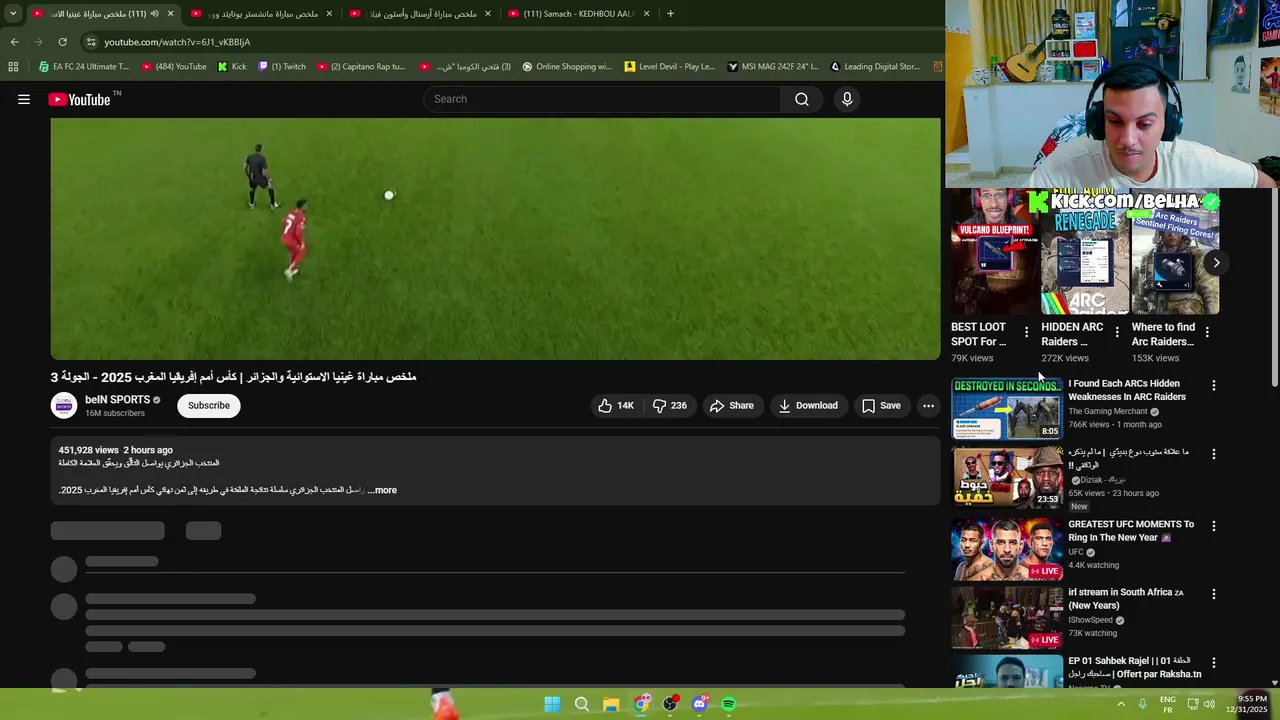Viewport: 1280px width, 720px height.
Task: Open the browser apps grid shortcut
Action: point(13,67)
